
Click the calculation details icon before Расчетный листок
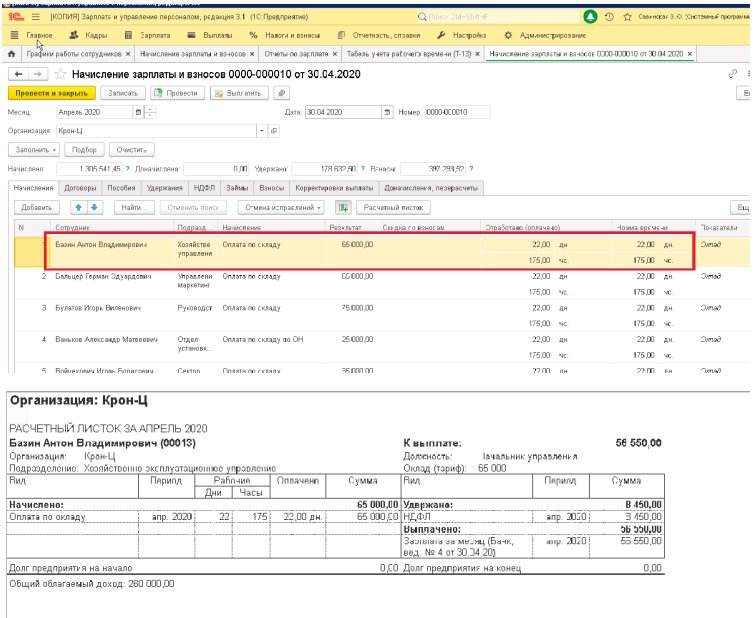pyautogui.click(x=343, y=207)
